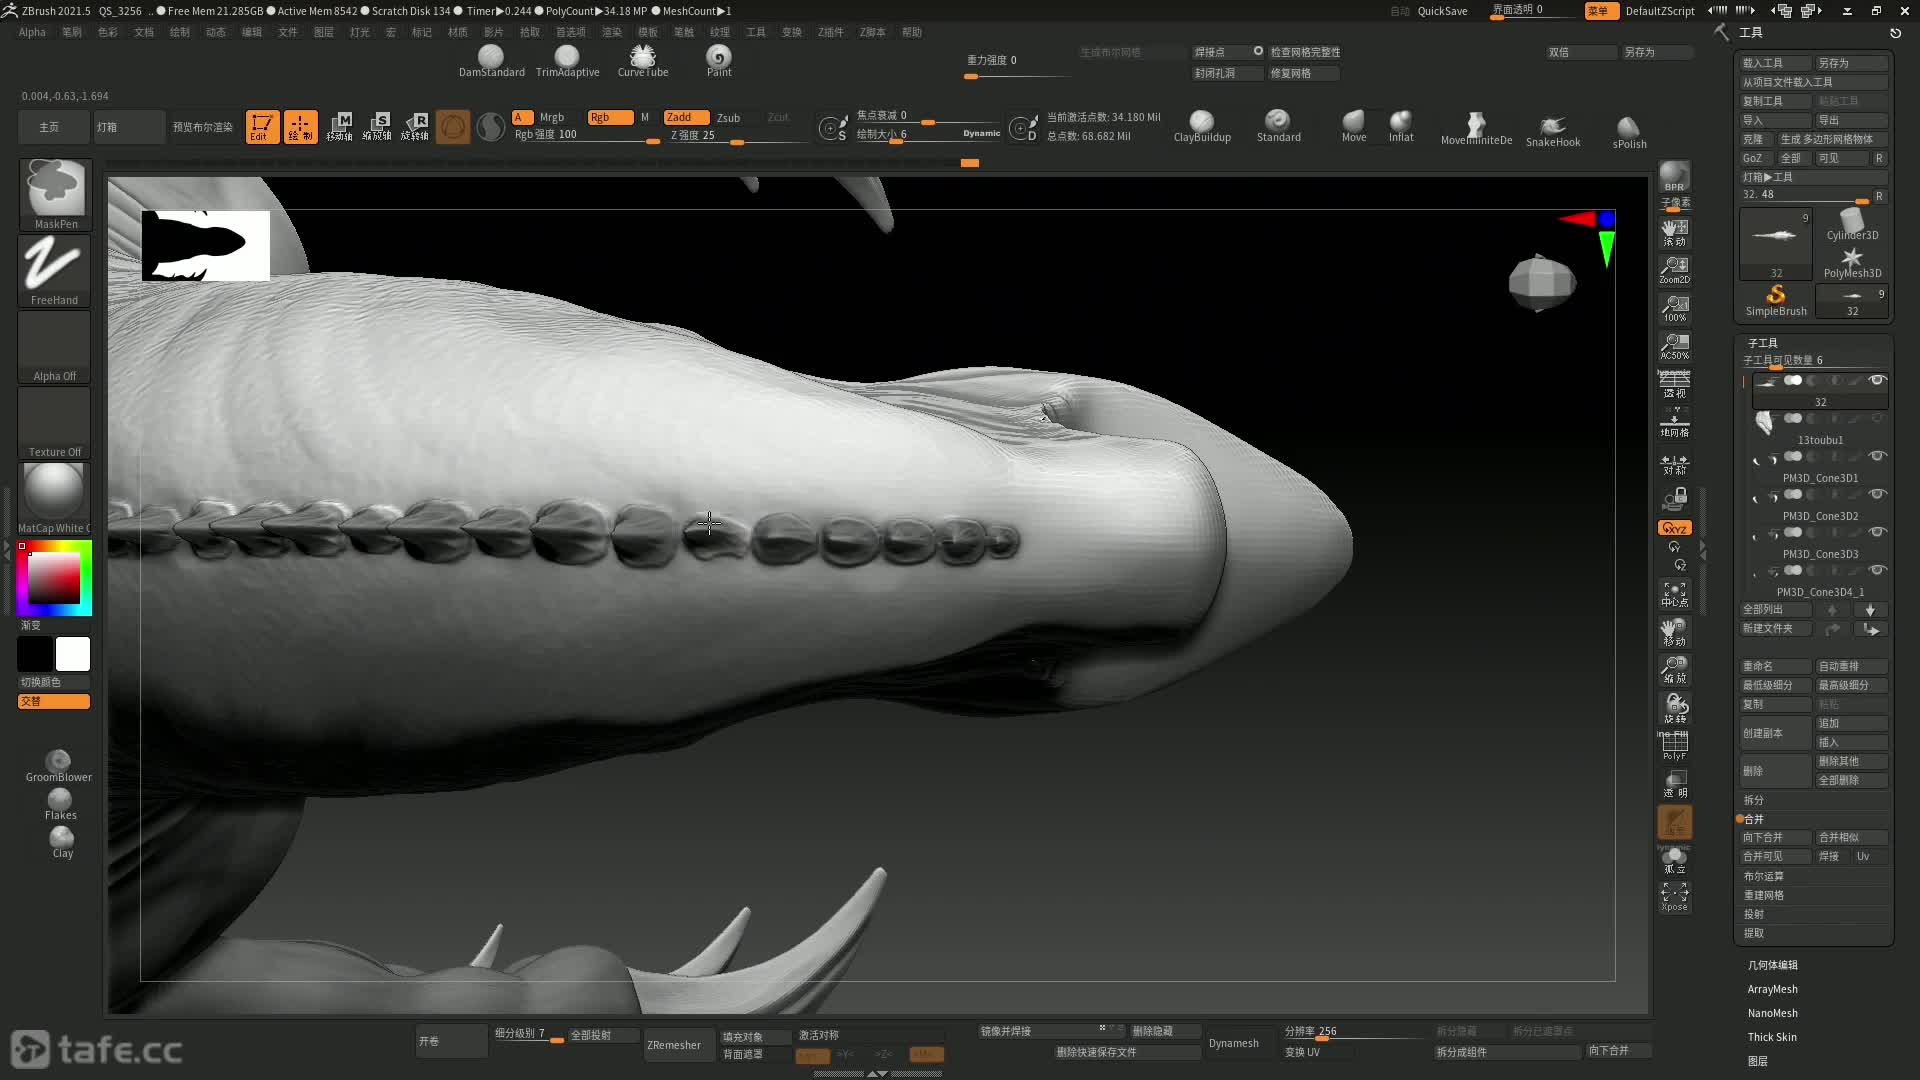The height and width of the screenshot is (1080, 1920).
Task: Select the TrimAdaptive brush
Action: pyautogui.click(x=567, y=61)
